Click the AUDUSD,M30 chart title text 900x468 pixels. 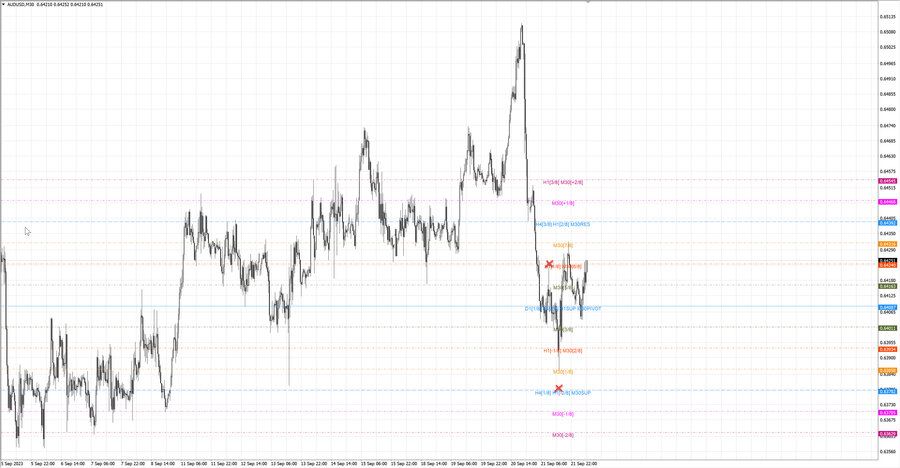[x=21, y=5]
